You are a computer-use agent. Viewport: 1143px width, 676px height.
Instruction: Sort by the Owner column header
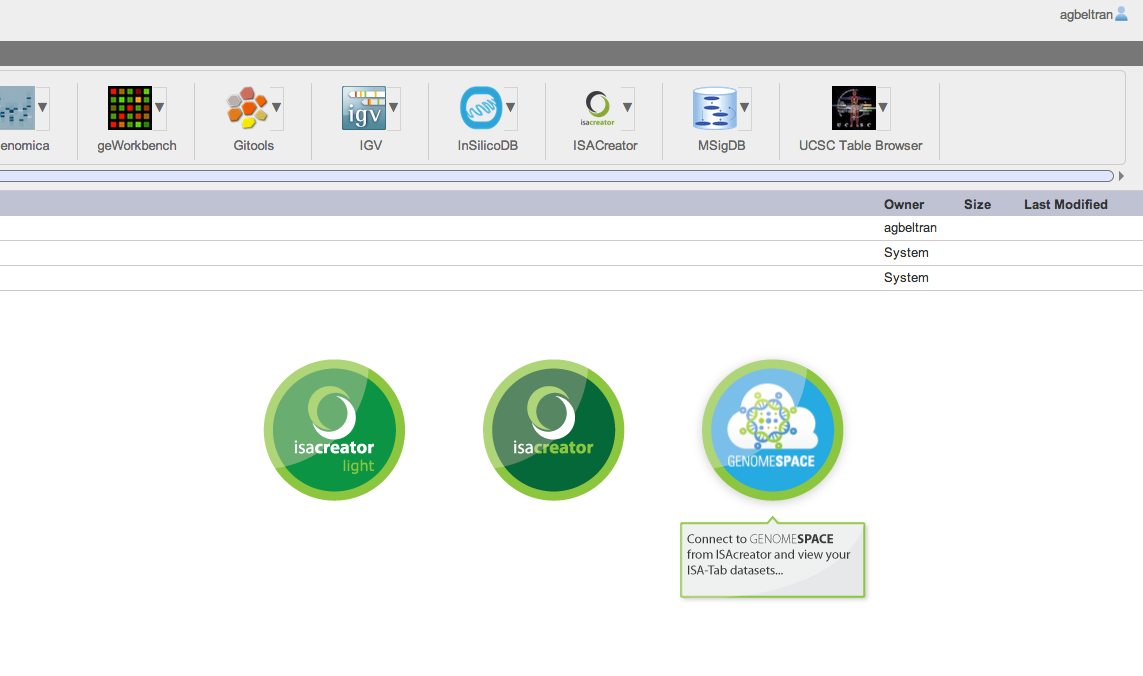[x=904, y=204]
